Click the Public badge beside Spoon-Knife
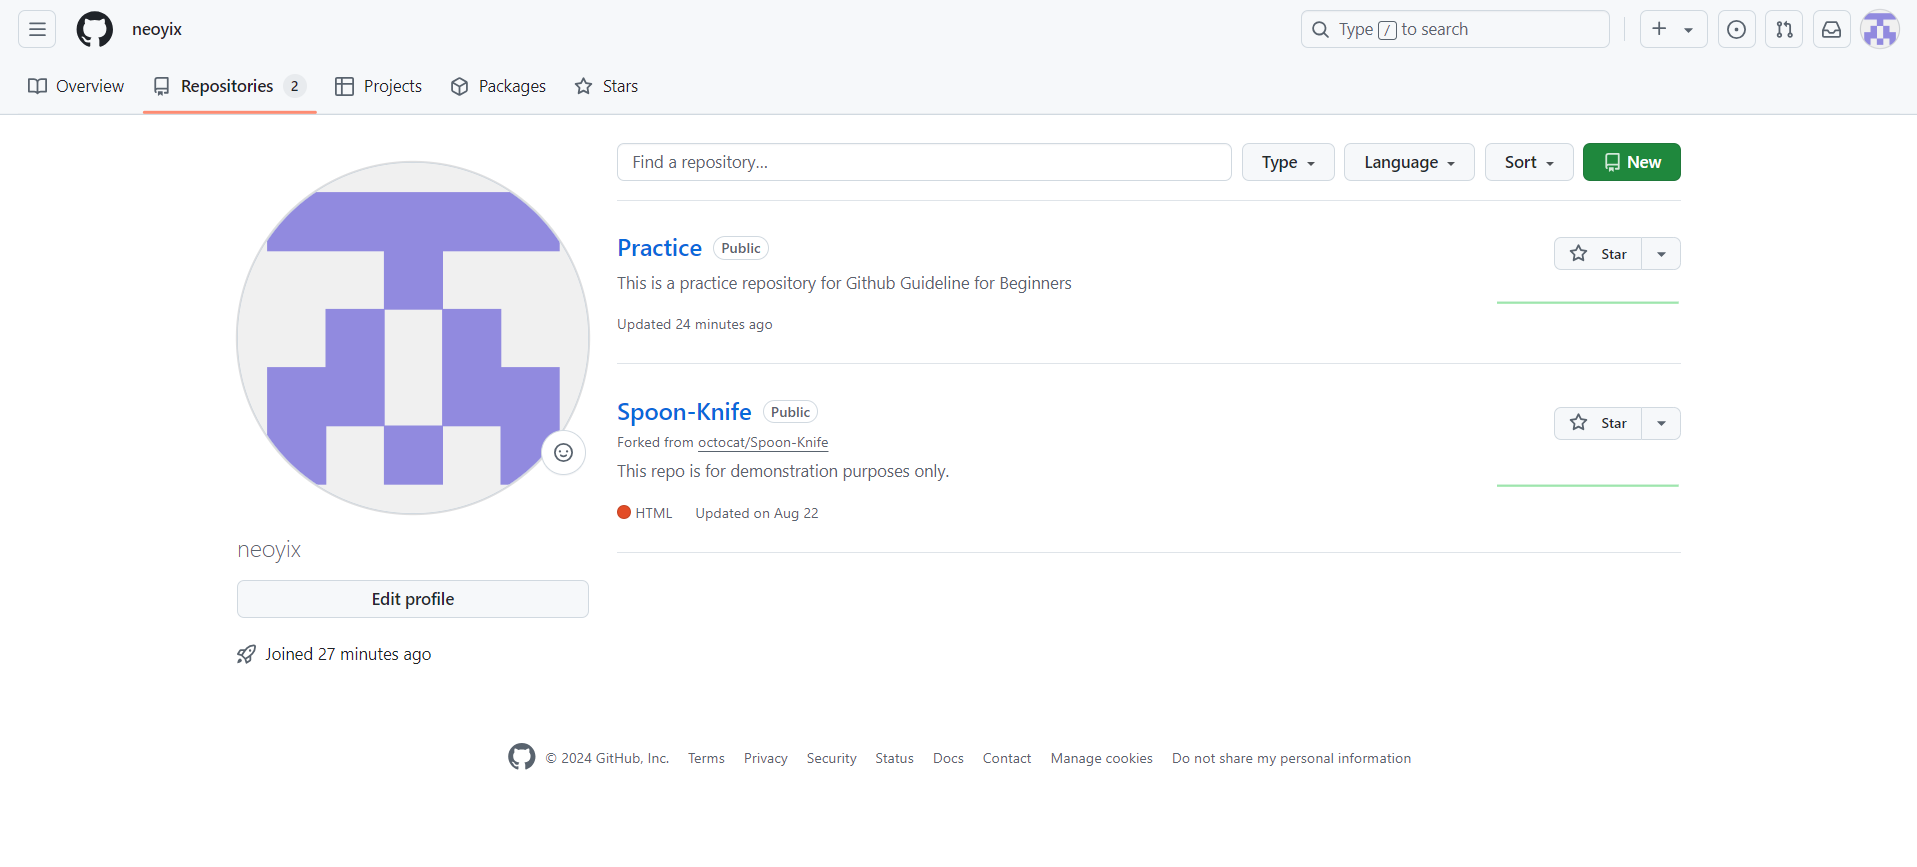 pos(790,412)
